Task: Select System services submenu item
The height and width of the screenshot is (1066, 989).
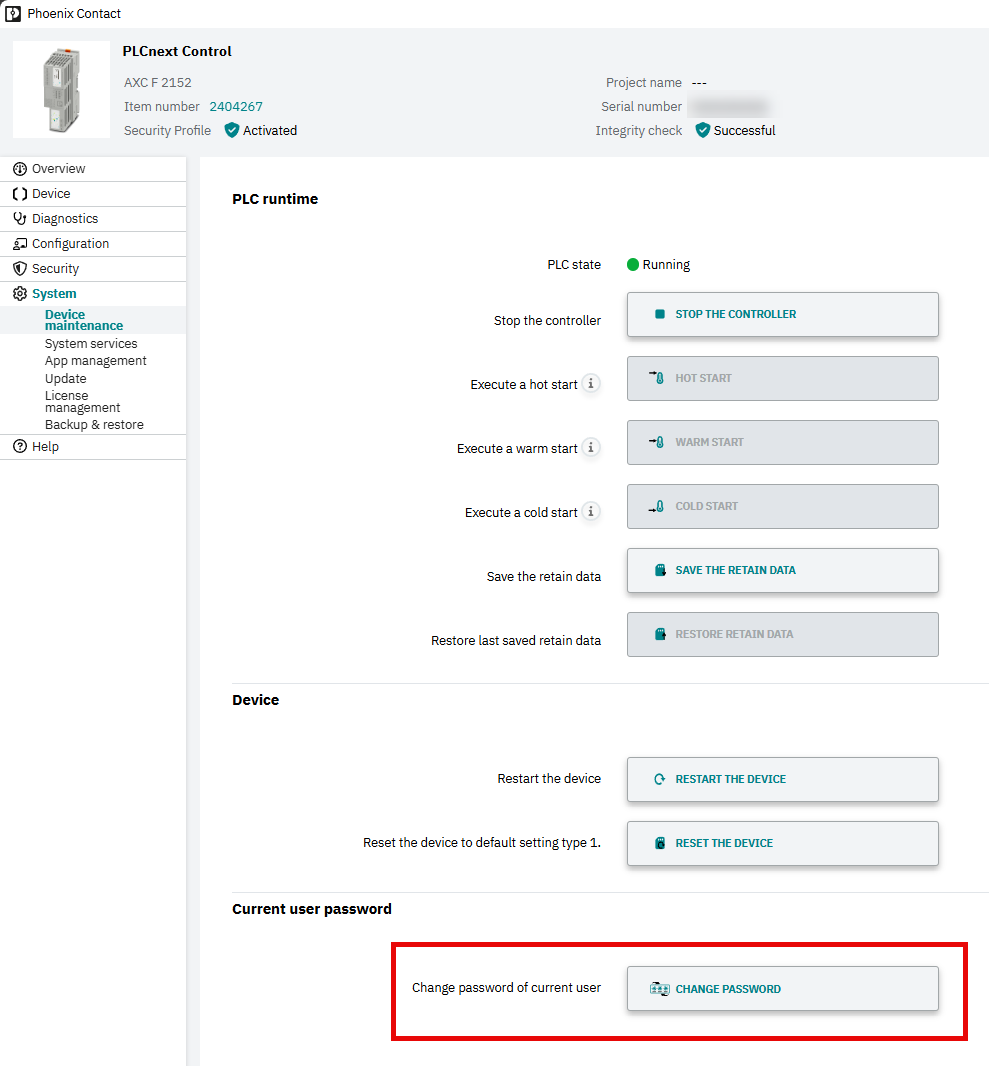Action: [91, 344]
